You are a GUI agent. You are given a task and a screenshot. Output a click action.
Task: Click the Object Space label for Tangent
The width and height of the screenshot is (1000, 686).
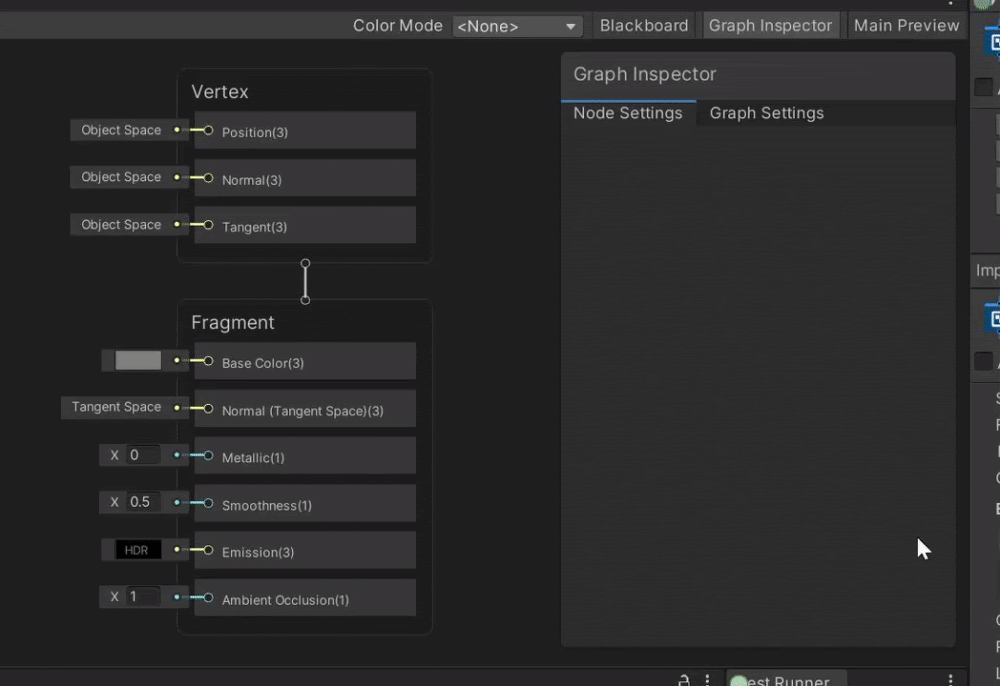[x=121, y=224]
